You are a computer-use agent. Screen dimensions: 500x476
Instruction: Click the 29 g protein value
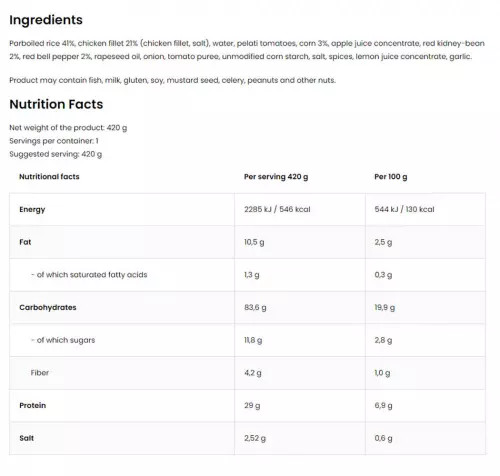pos(252,405)
